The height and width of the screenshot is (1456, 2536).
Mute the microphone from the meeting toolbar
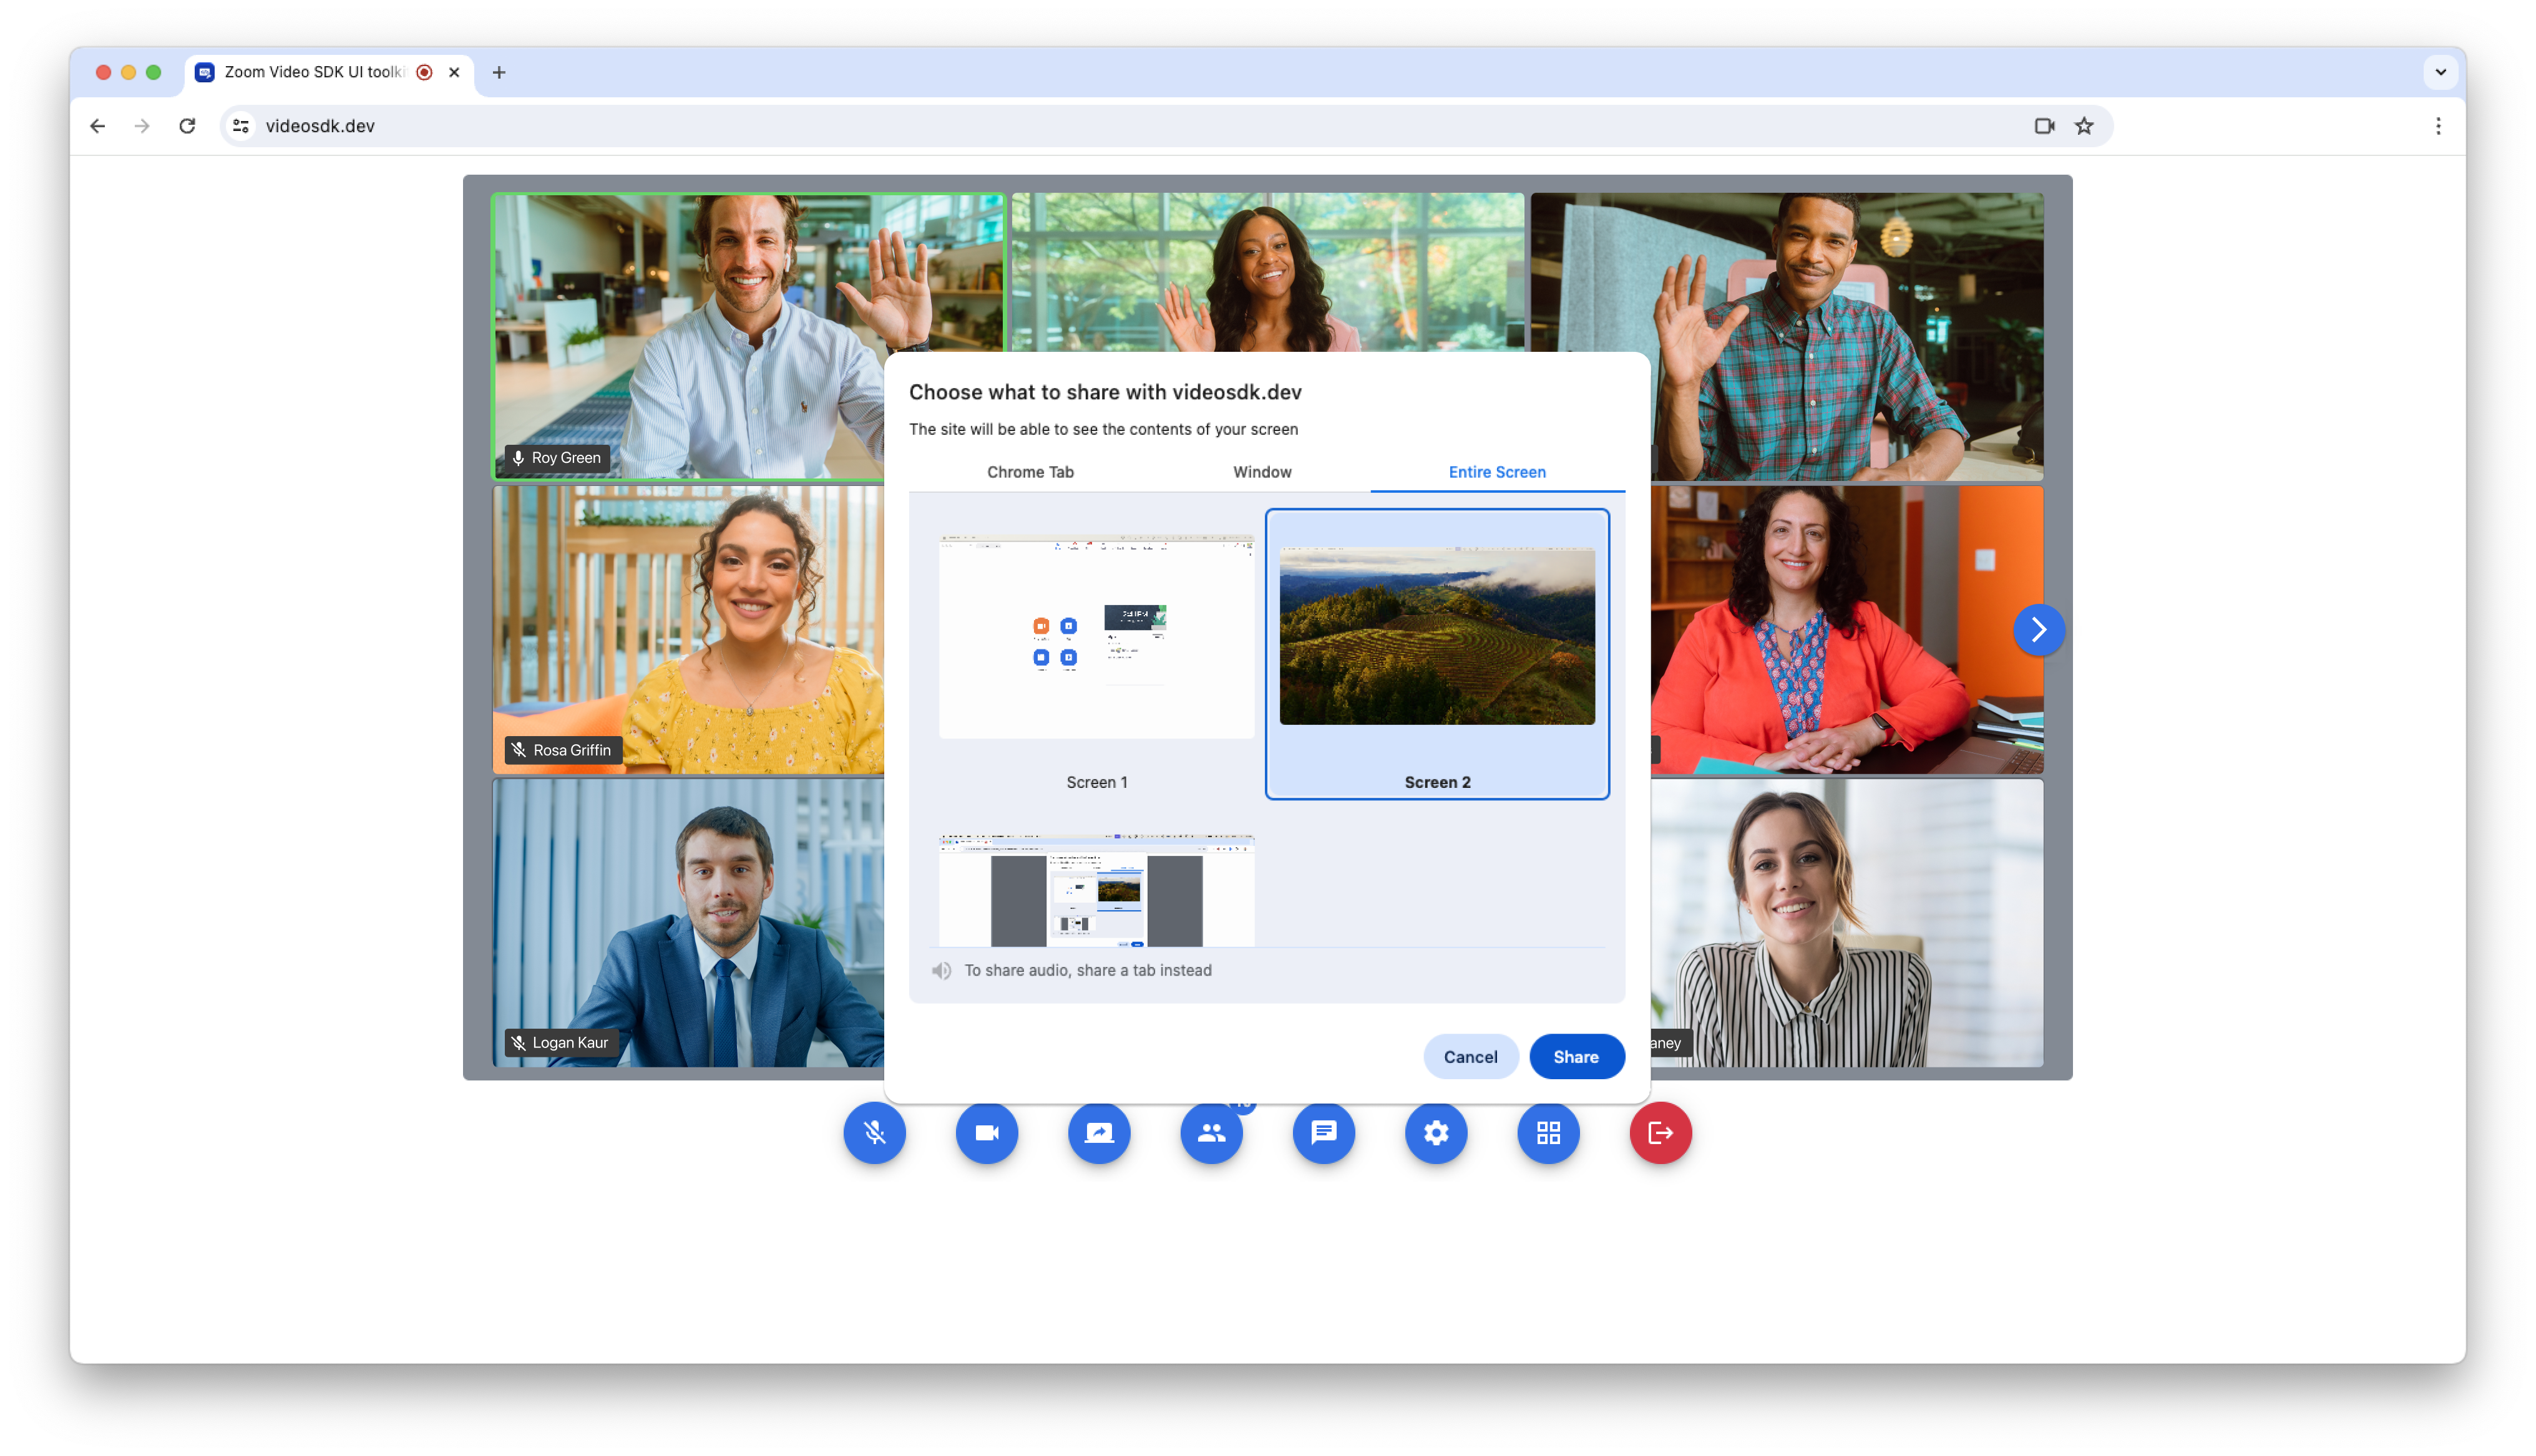[x=874, y=1133]
